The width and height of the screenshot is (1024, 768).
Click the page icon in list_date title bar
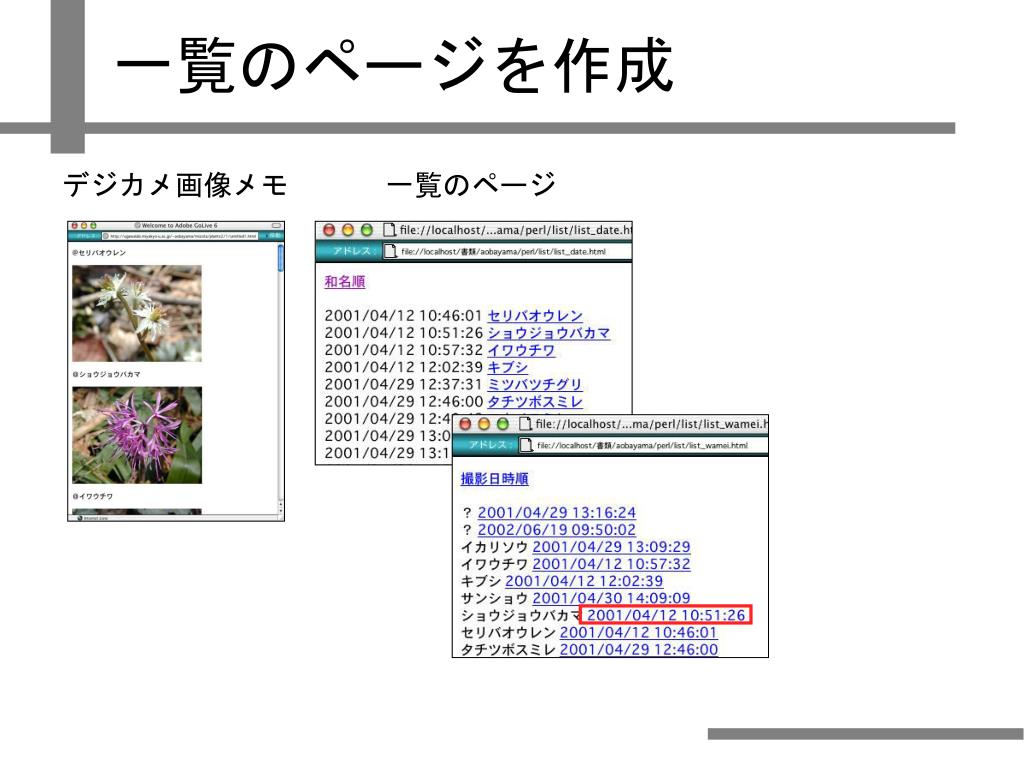click(389, 230)
